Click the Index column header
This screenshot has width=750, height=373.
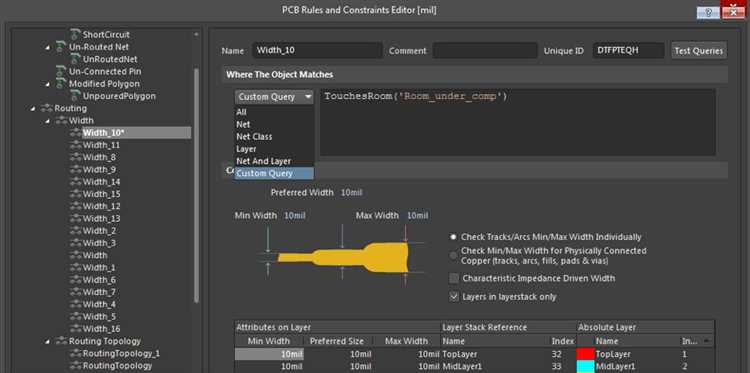pos(563,341)
